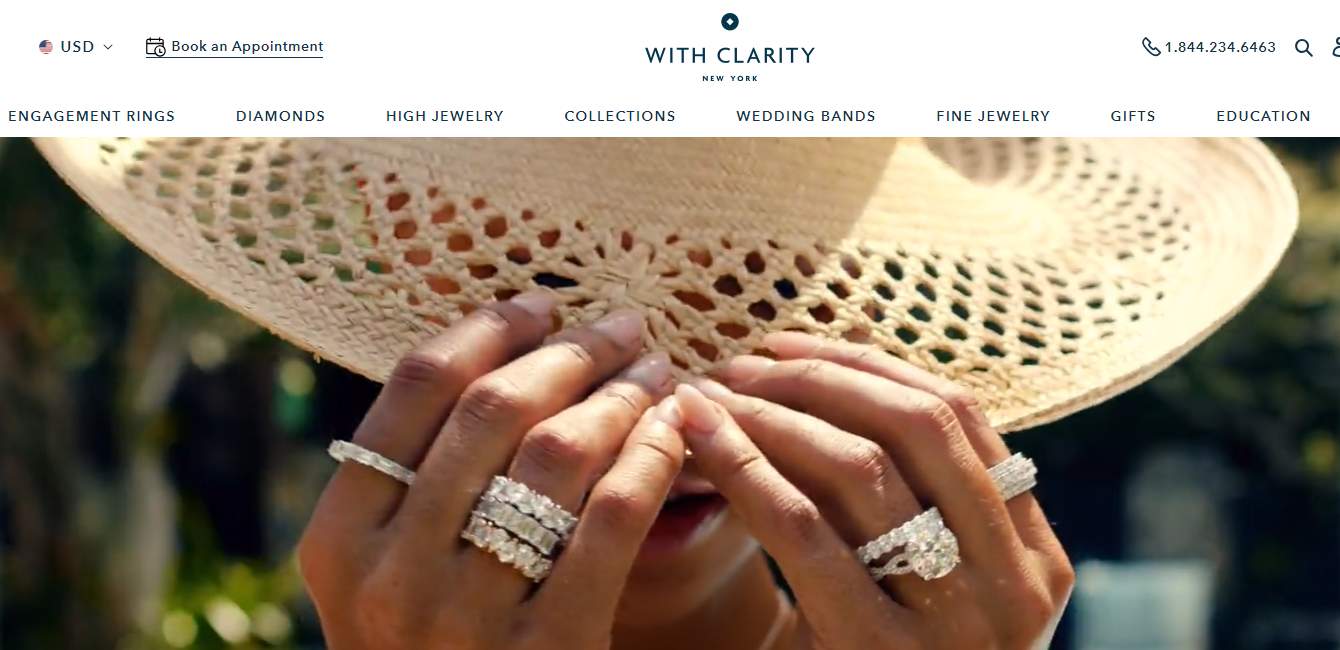
Task: Open the Fine Jewelry menu
Action: pos(993,116)
